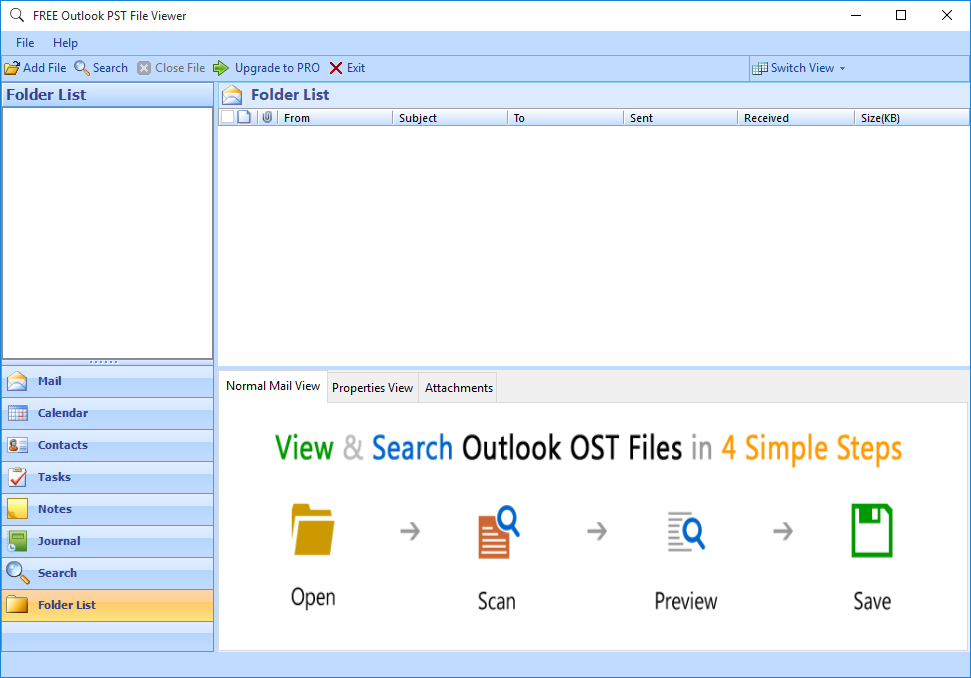The width and height of the screenshot is (971, 678).
Task: Open the Contacts section
Action: (63, 445)
